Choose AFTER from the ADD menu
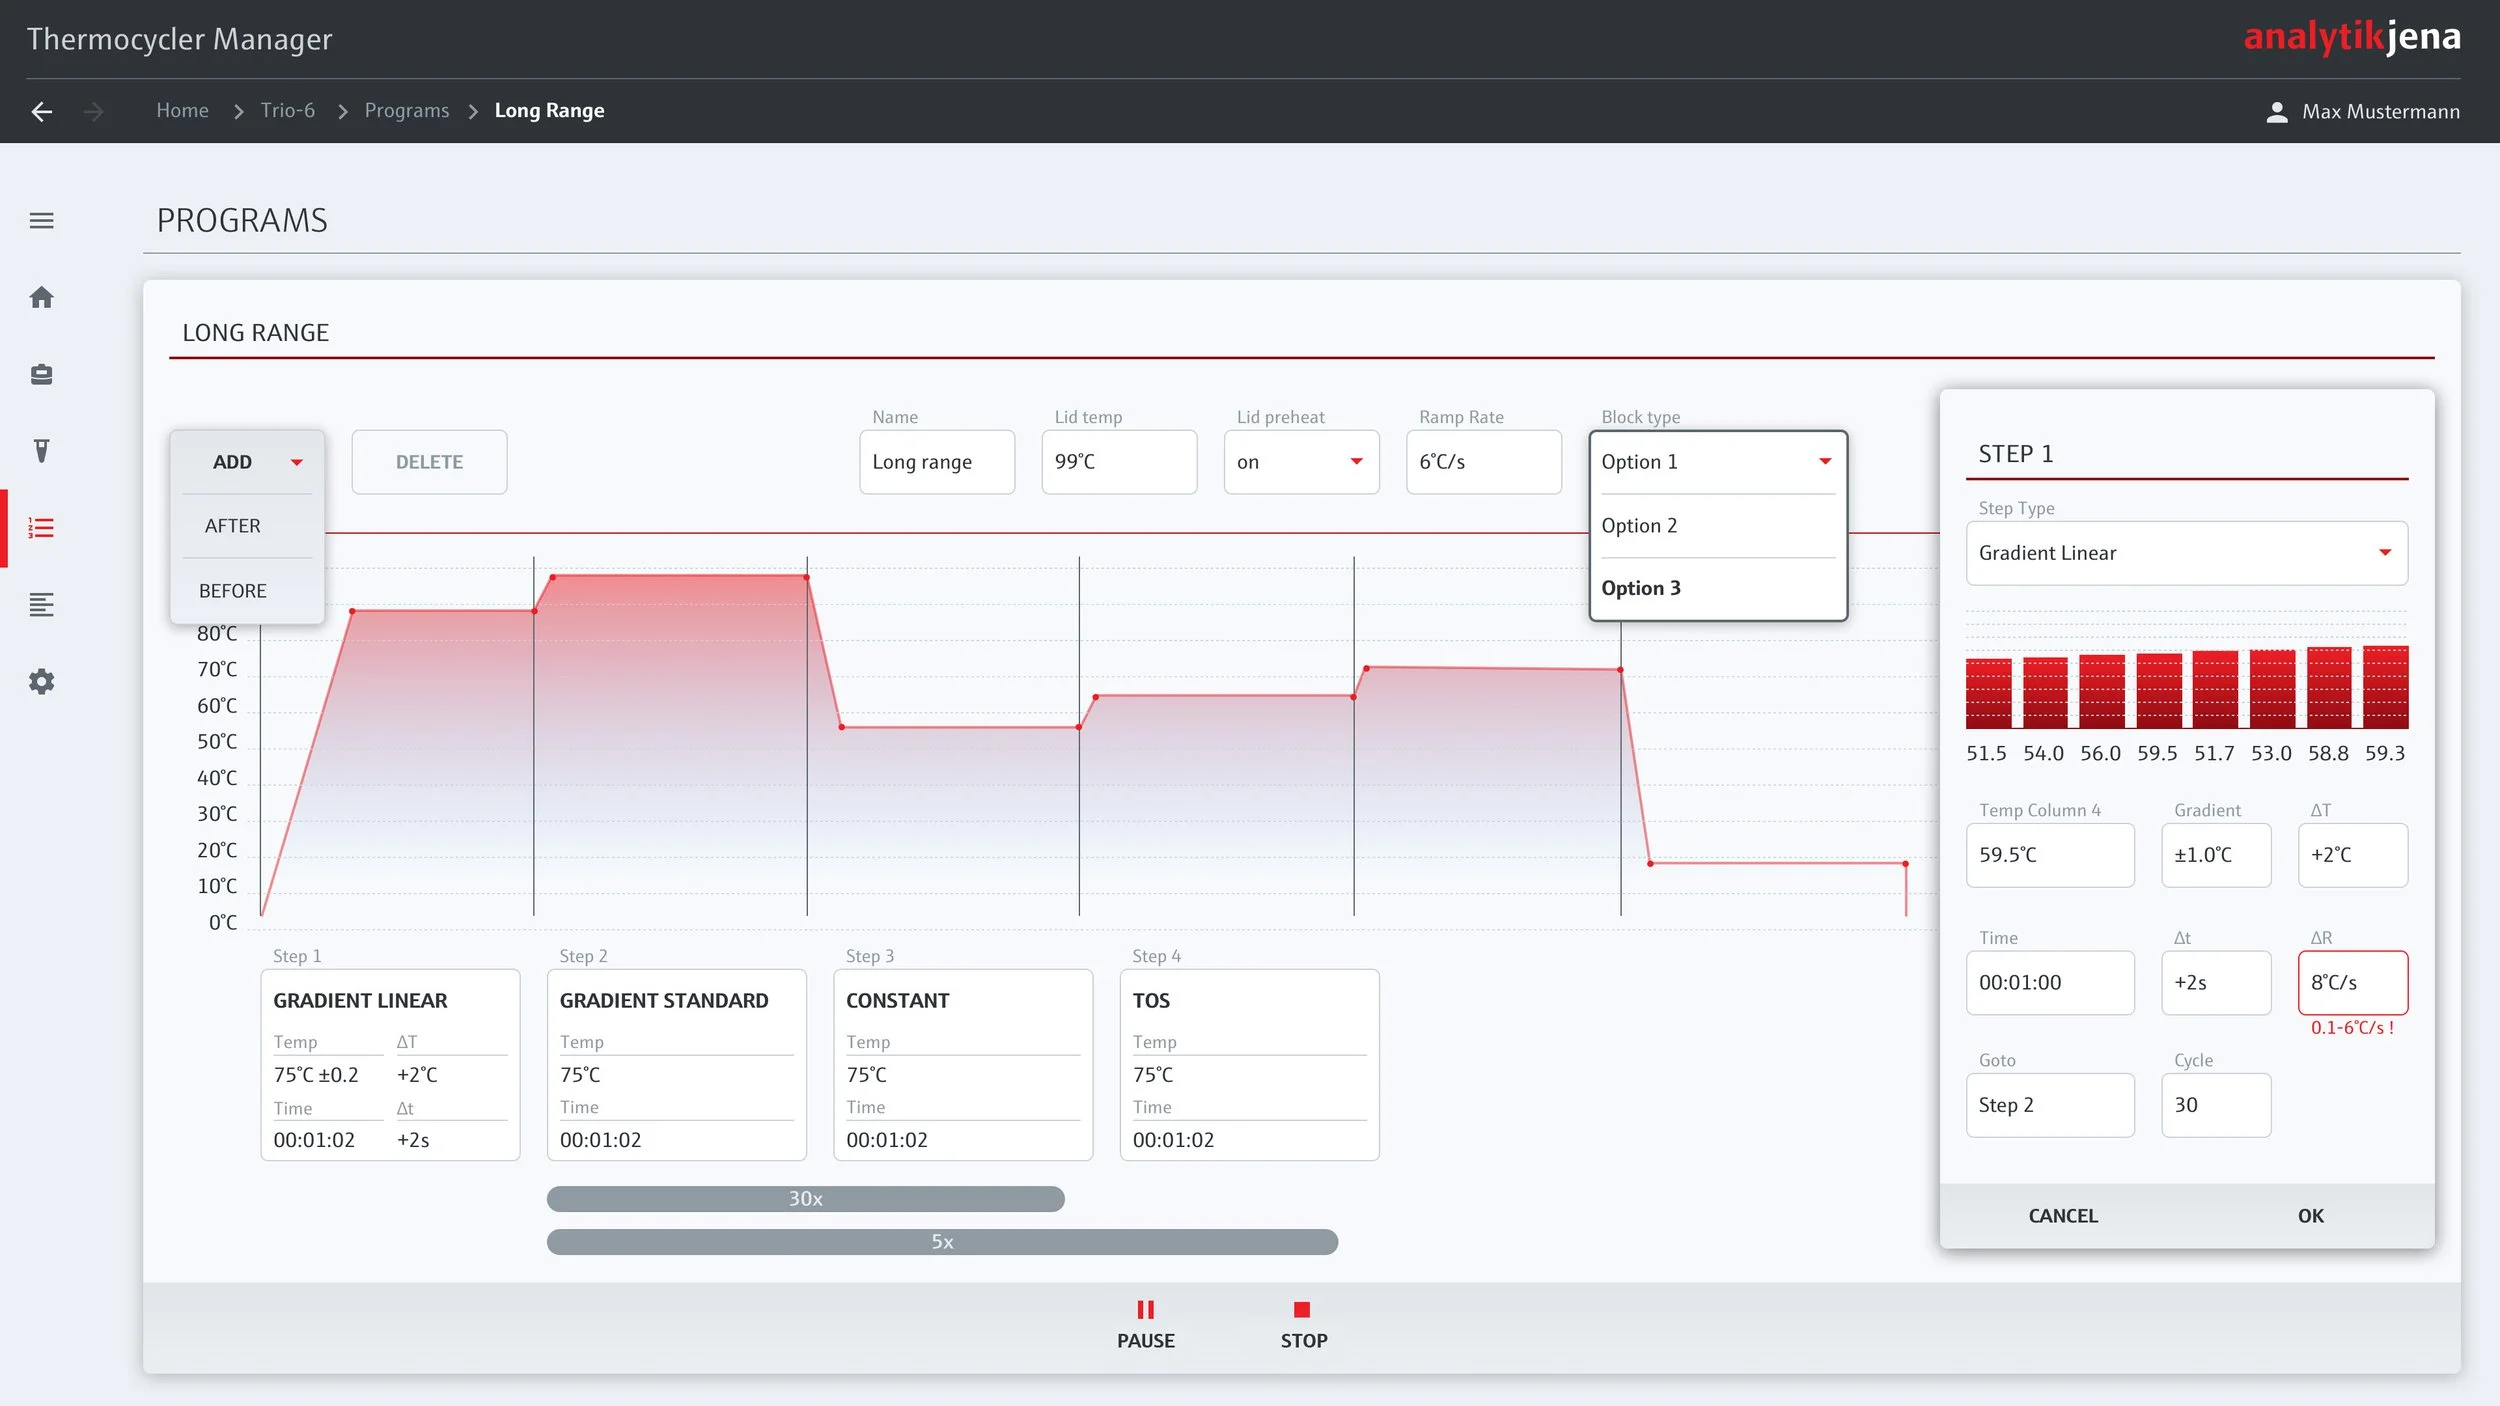 233,526
